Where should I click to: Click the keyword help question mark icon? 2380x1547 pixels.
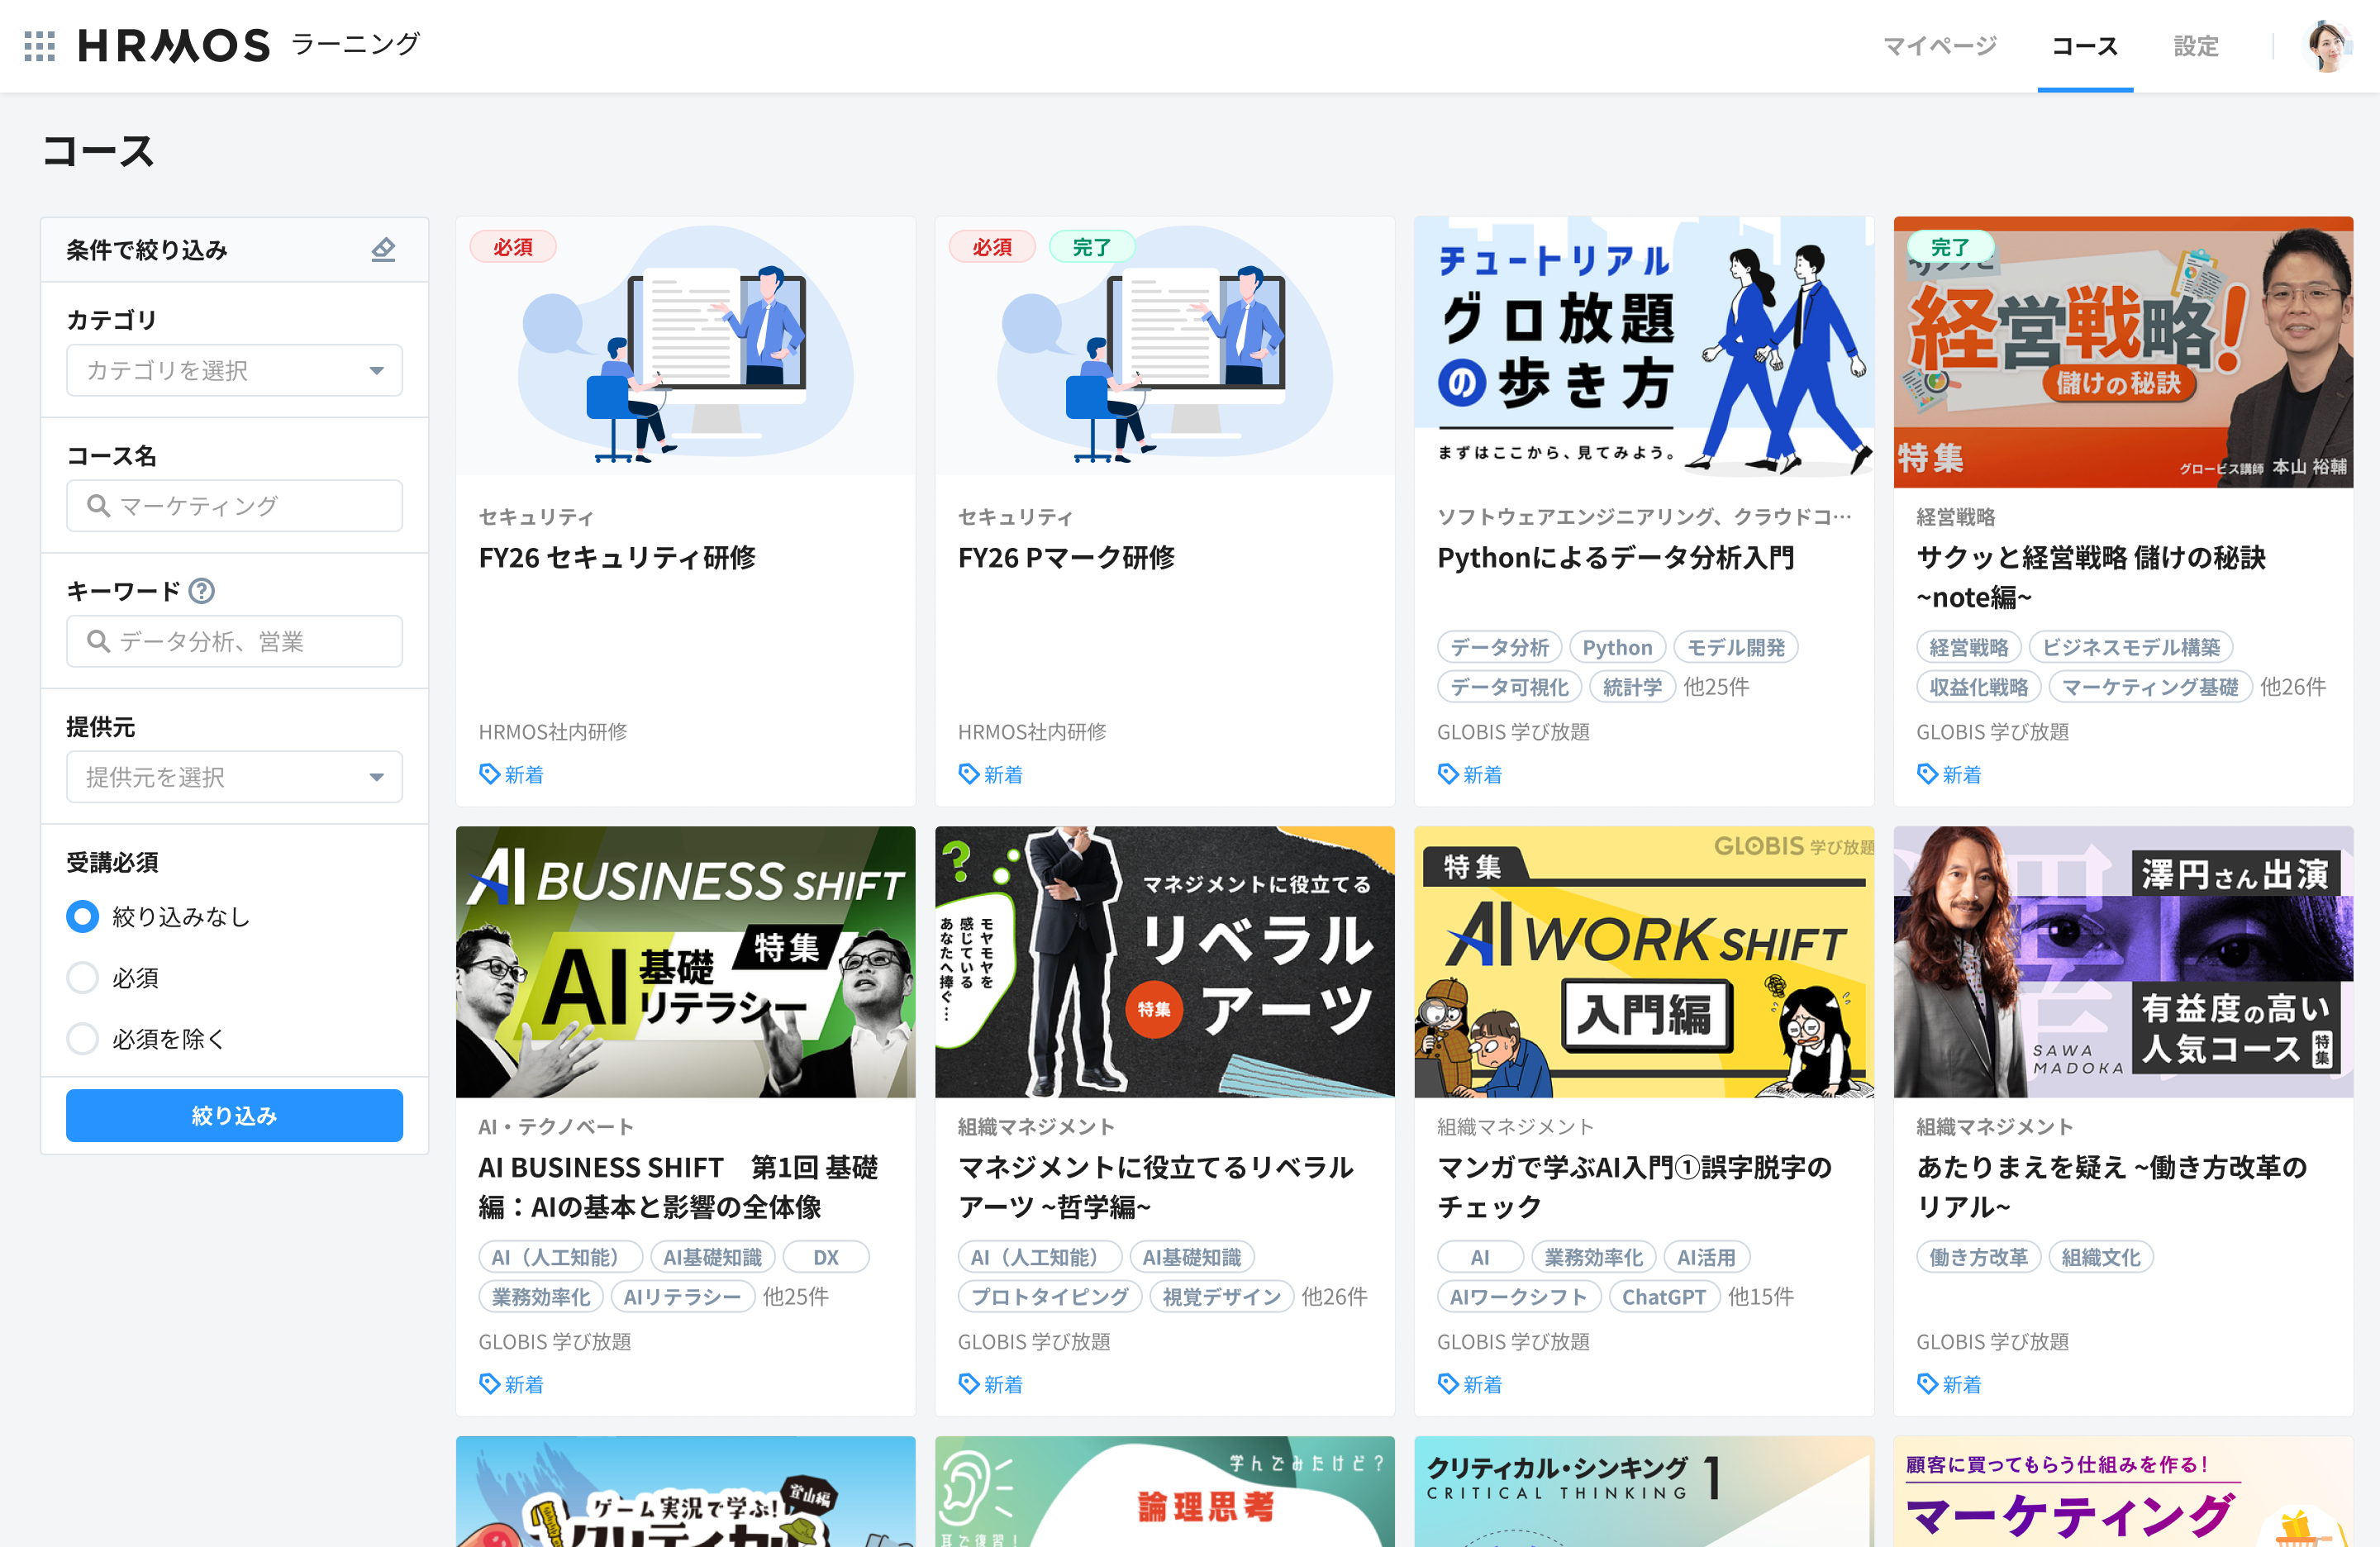202,591
